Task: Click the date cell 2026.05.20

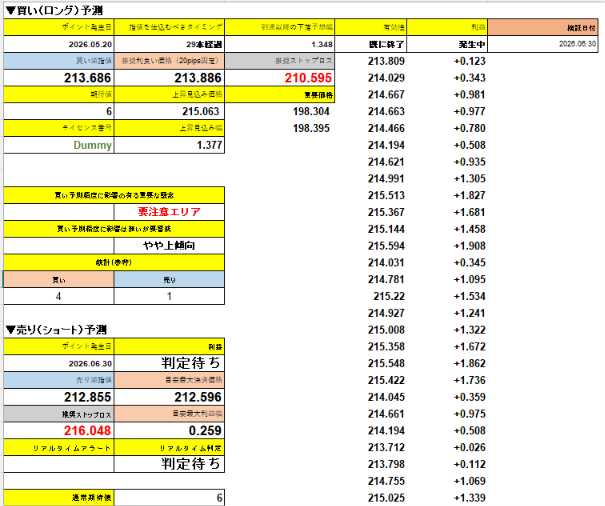Action: pos(59,44)
